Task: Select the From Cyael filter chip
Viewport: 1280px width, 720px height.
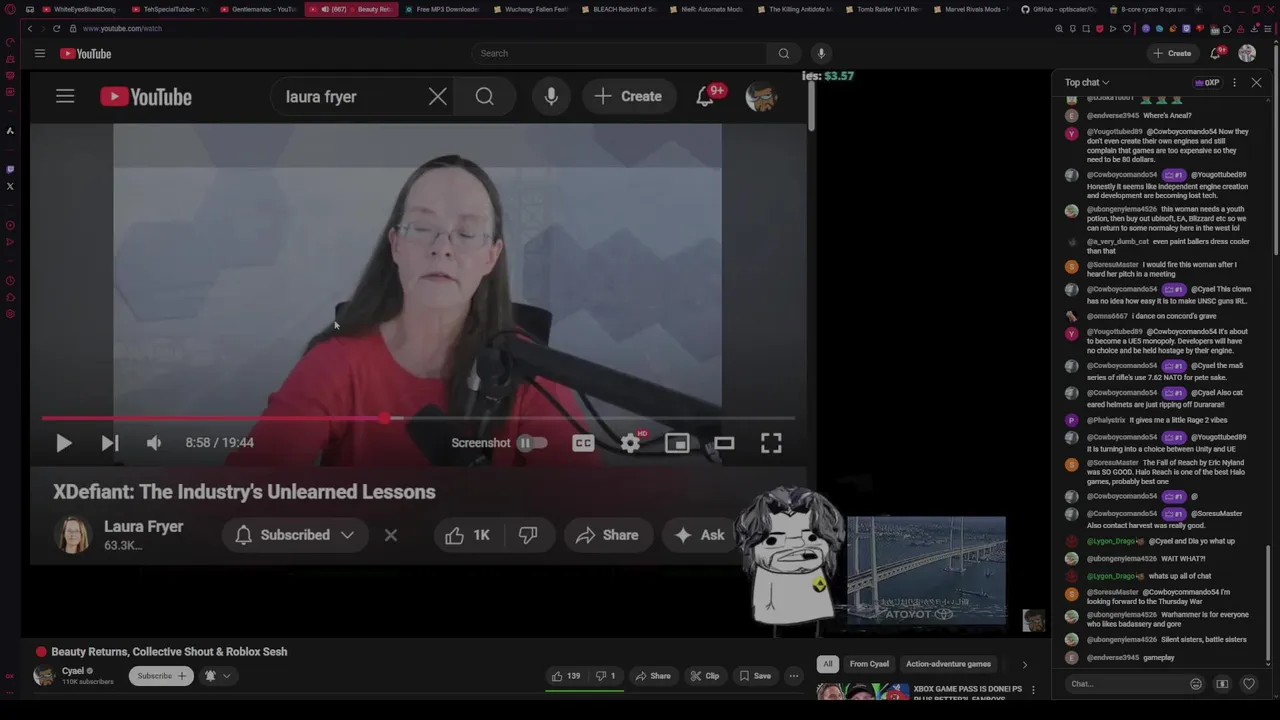Action: tap(869, 664)
